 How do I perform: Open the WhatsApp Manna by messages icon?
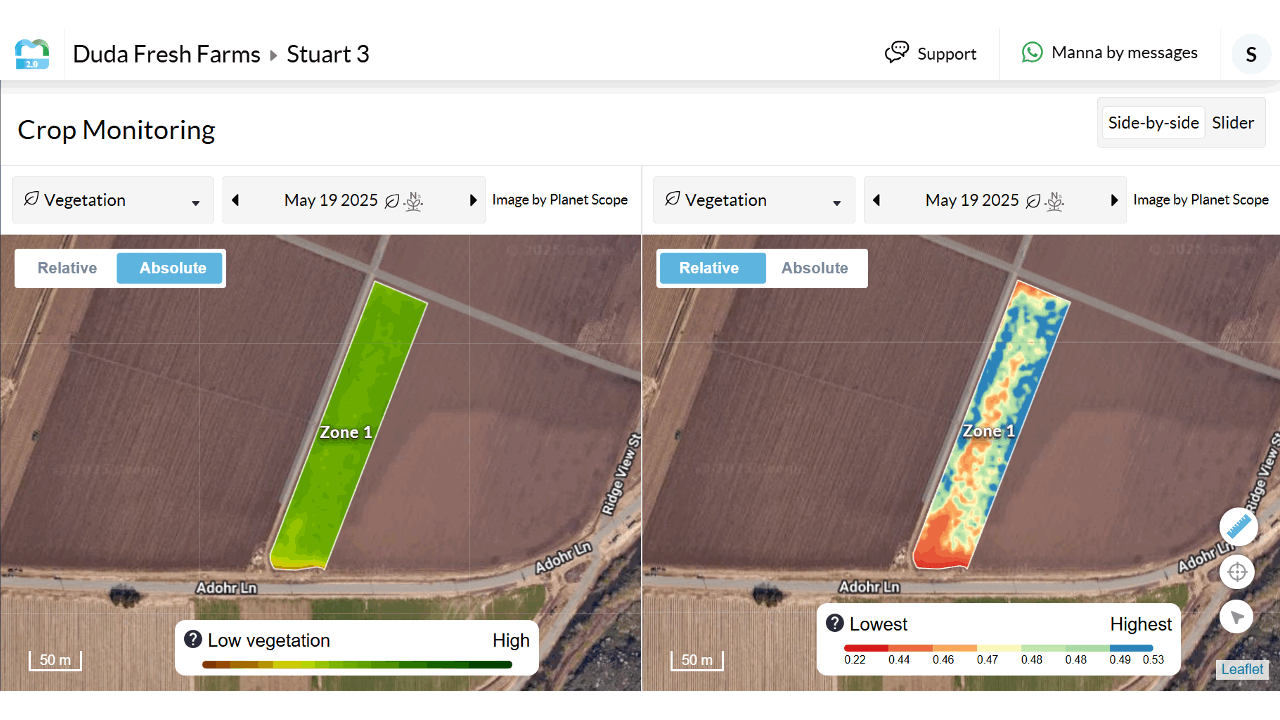(1032, 53)
